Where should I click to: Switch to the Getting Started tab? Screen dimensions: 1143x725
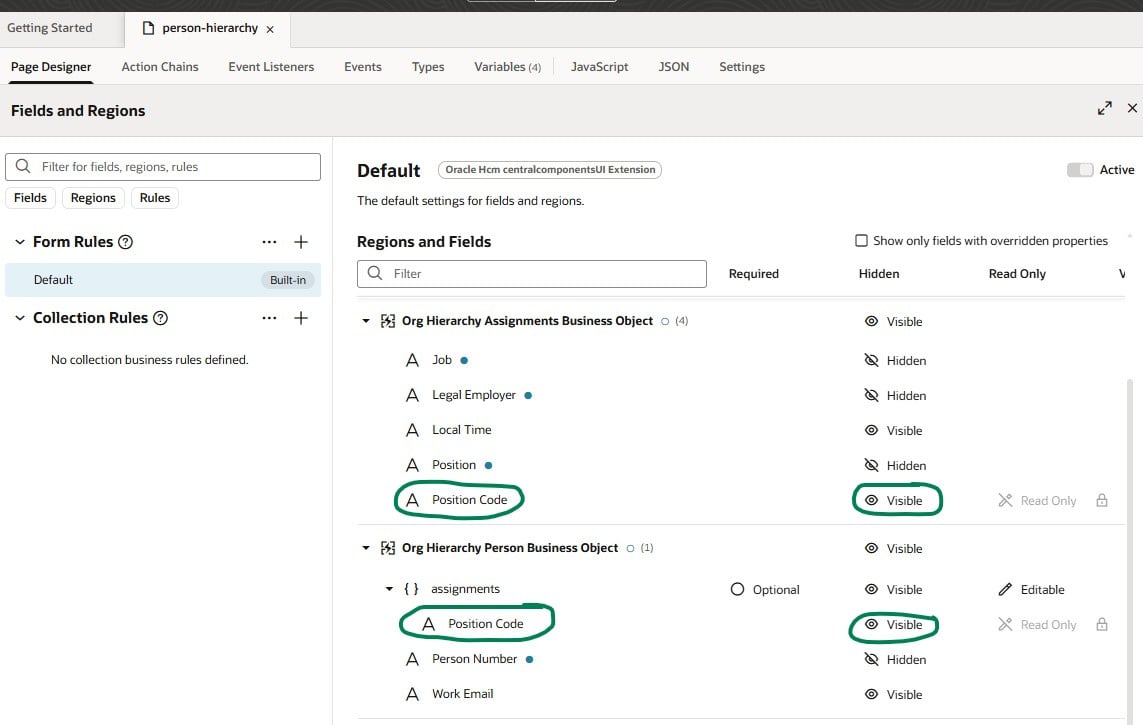click(x=50, y=28)
